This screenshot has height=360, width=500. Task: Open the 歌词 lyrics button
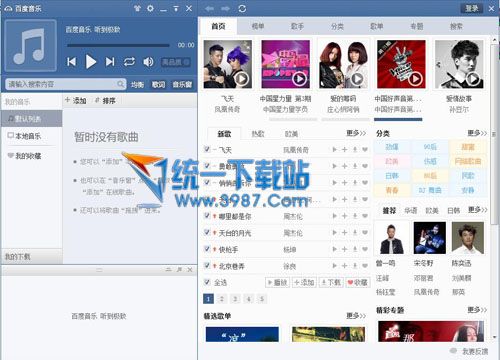click(x=158, y=84)
